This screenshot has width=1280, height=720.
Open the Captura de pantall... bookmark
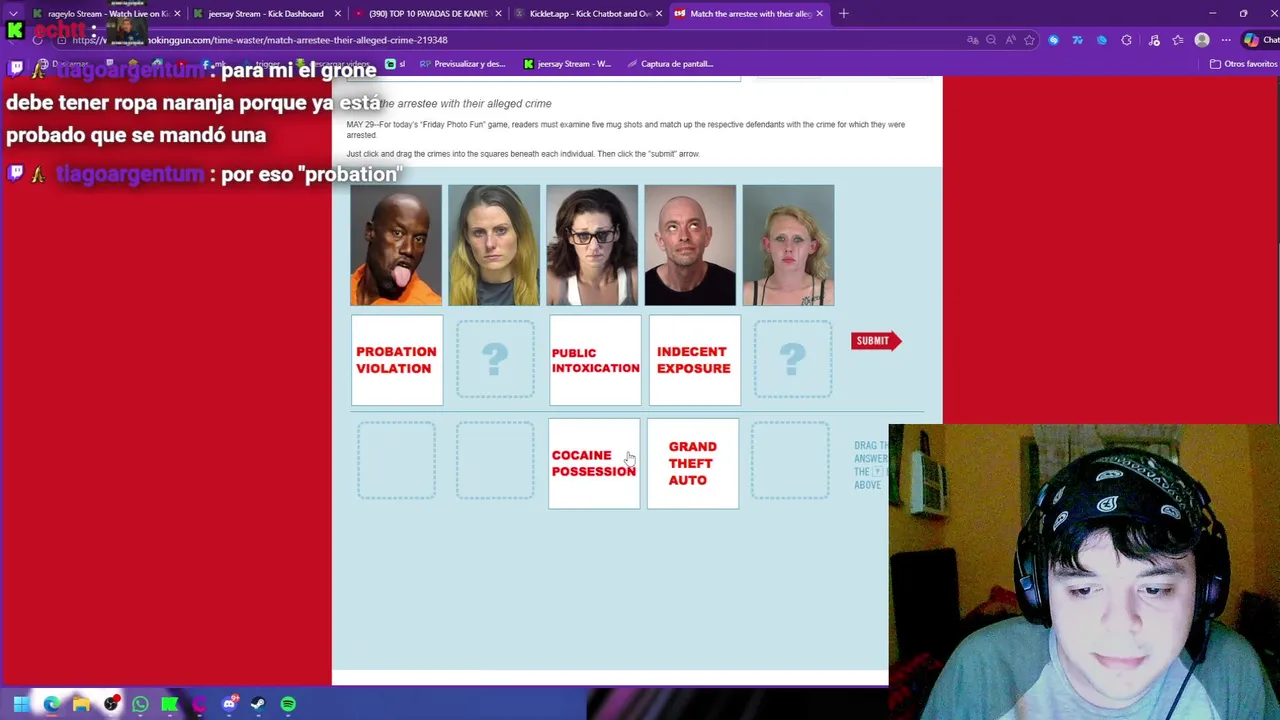click(x=670, y=64)
